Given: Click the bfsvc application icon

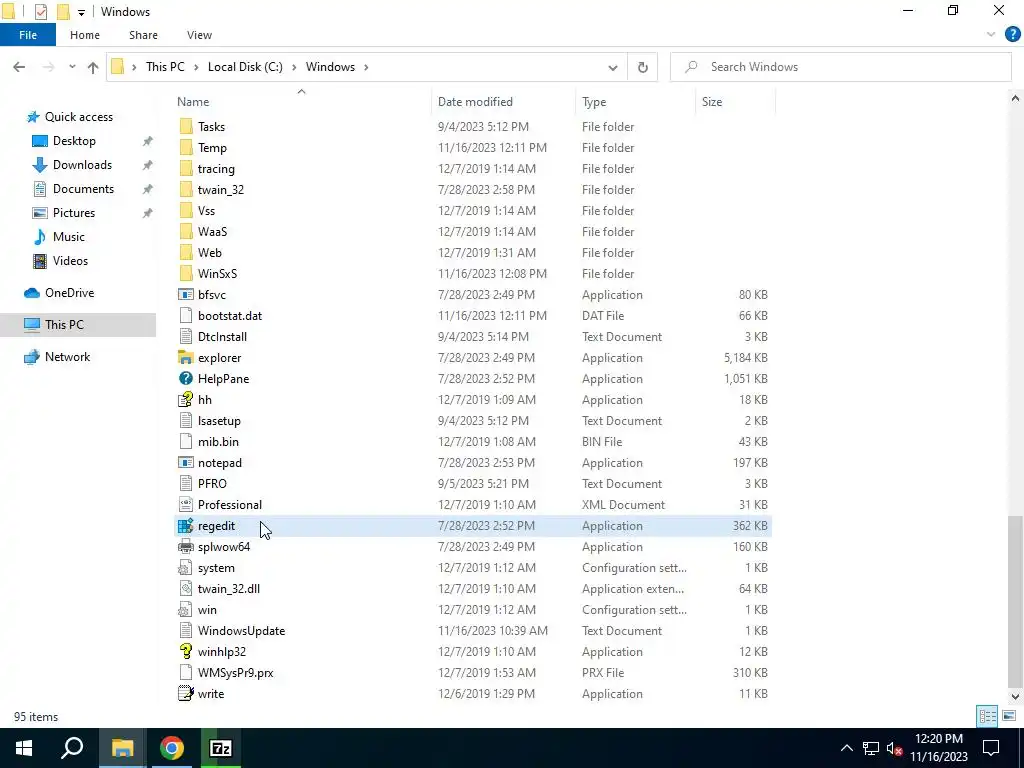Looking at the screenshot, I should pyautogui.click(x=185, y=295).
